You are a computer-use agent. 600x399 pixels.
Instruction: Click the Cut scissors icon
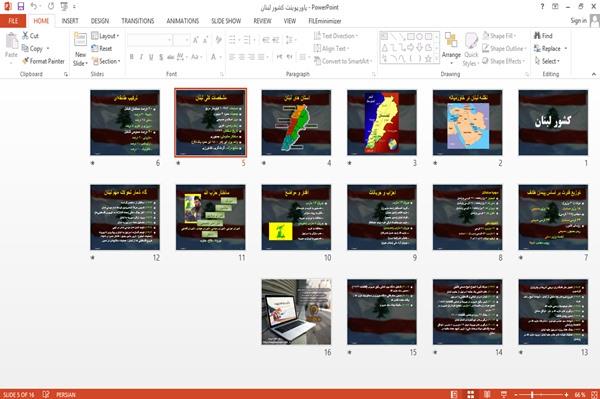[25, 36]
